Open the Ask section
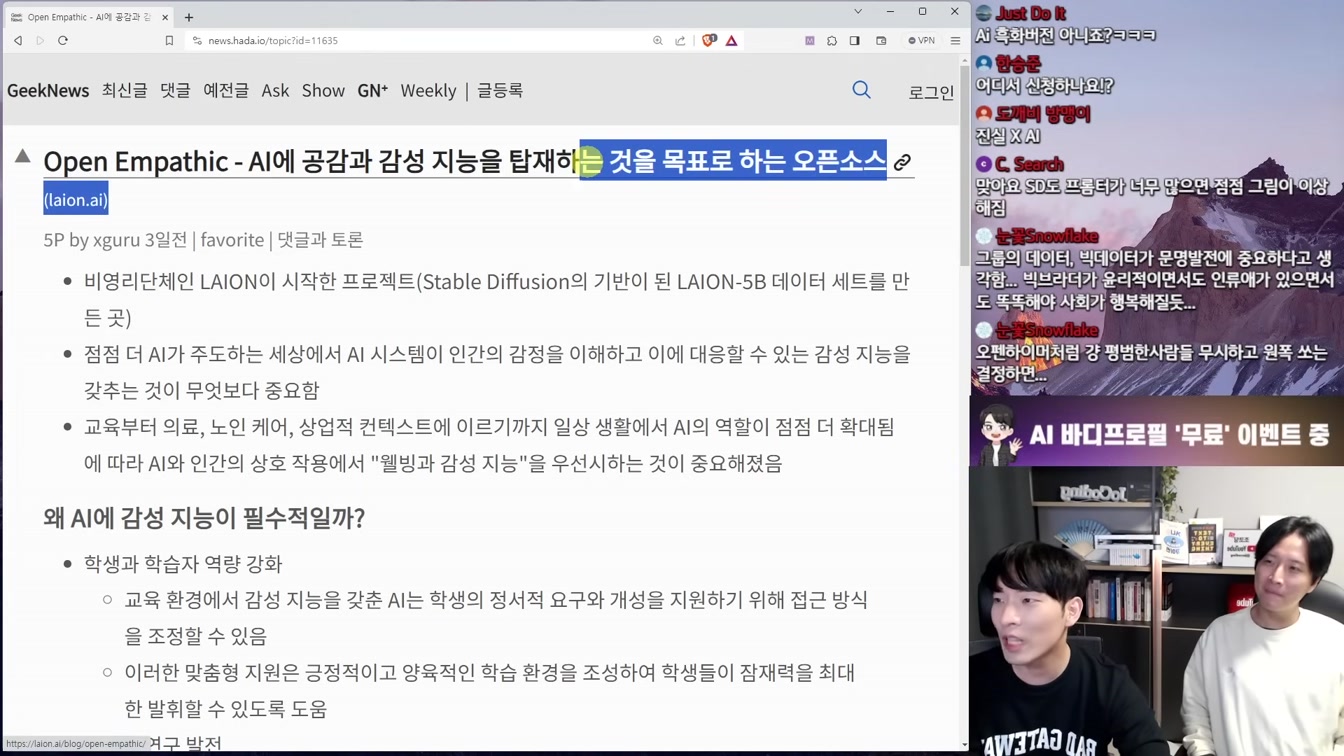The image size is (1344, 756). coord(275,90)
